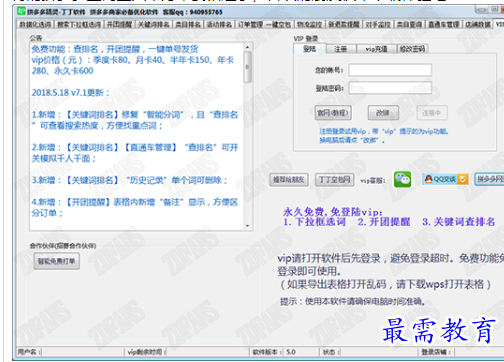This screenshot has height=362, width=504.
Task: Click the '提示：使用本软件请确保电脑时间准确' hint text
Action: coord(353,302)
